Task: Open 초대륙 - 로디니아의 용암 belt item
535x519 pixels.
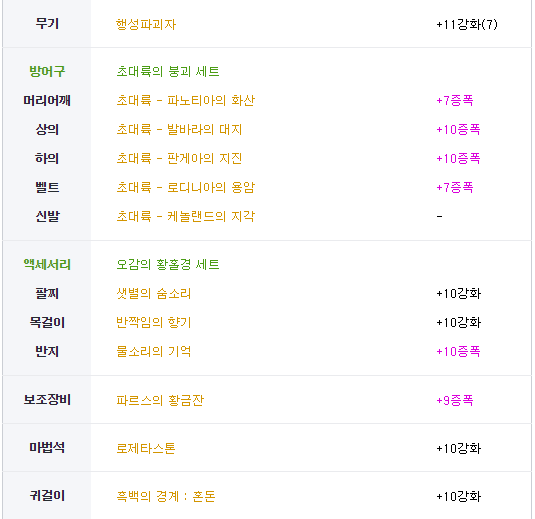Action: click(x=186, y=188)
